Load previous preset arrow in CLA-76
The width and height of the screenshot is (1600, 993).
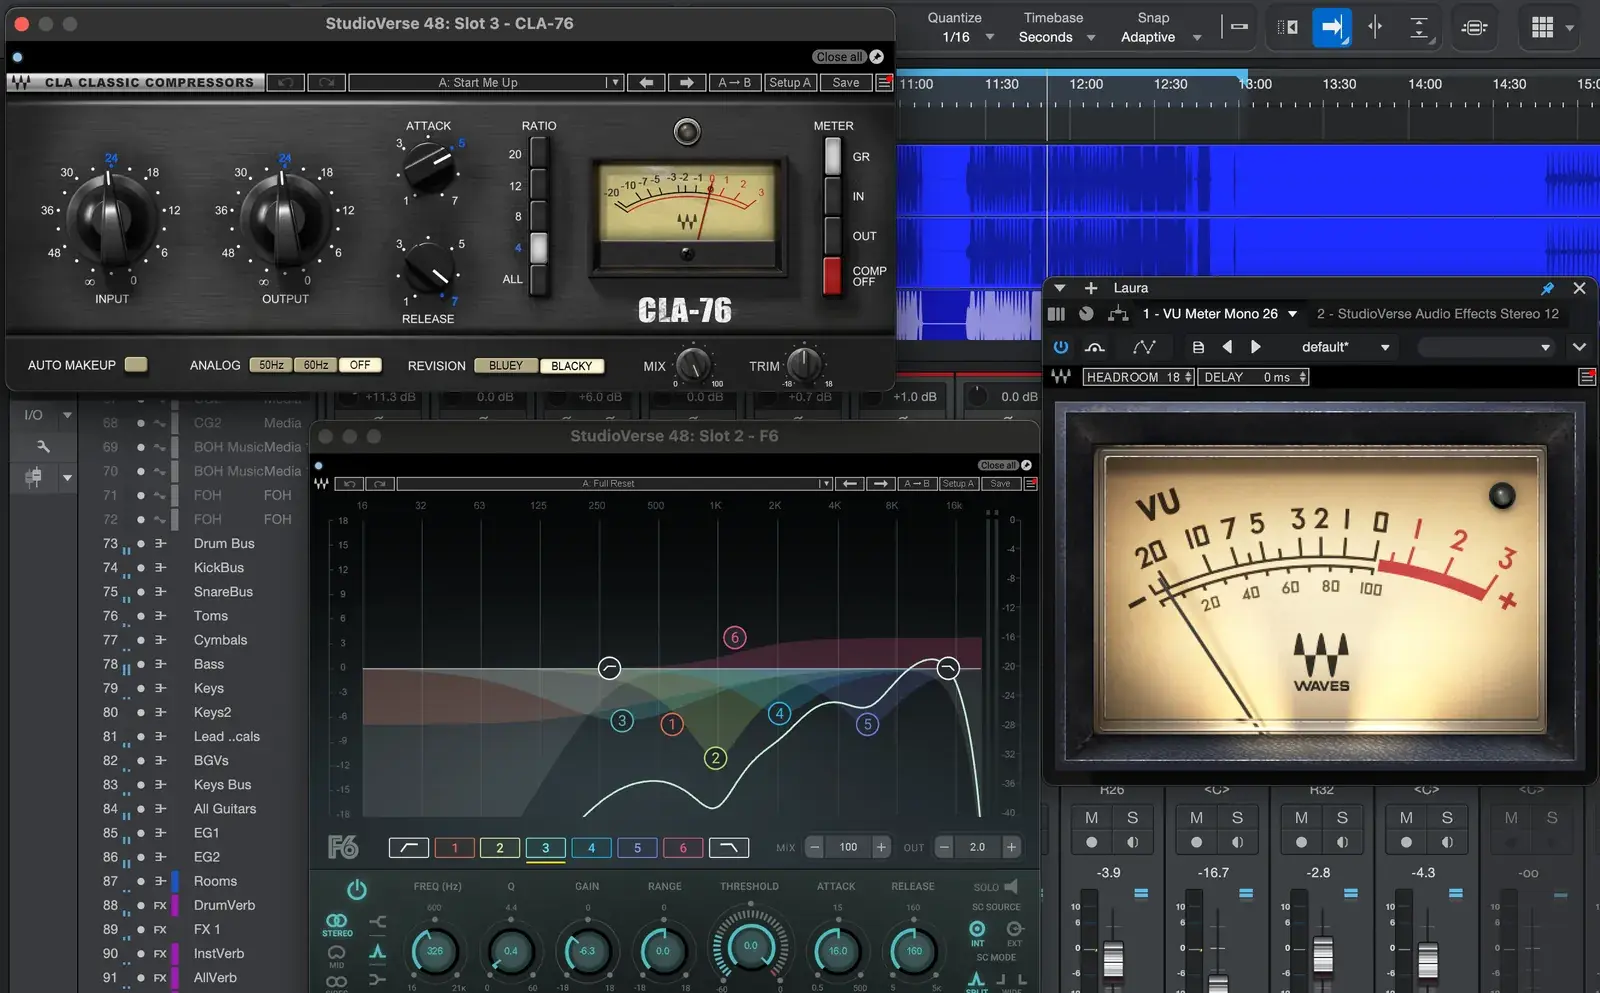coord(646,83)
